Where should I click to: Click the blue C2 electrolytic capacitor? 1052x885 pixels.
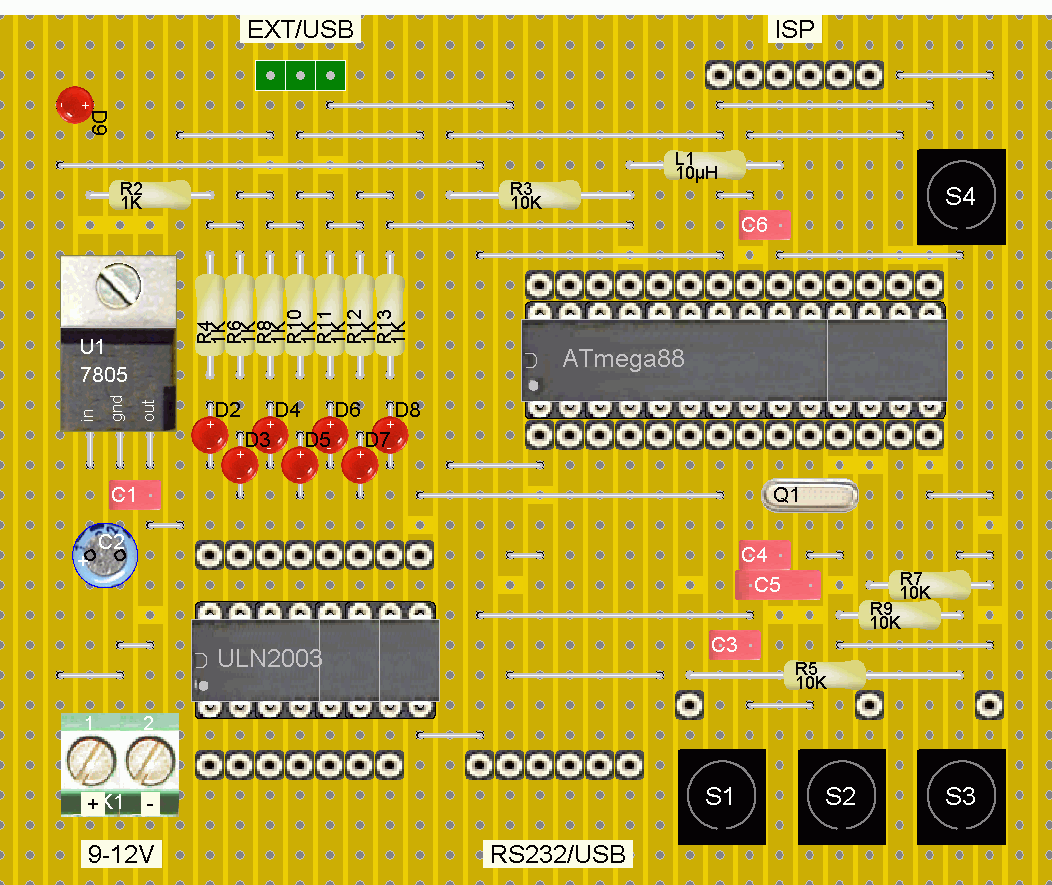click(105, 556)
